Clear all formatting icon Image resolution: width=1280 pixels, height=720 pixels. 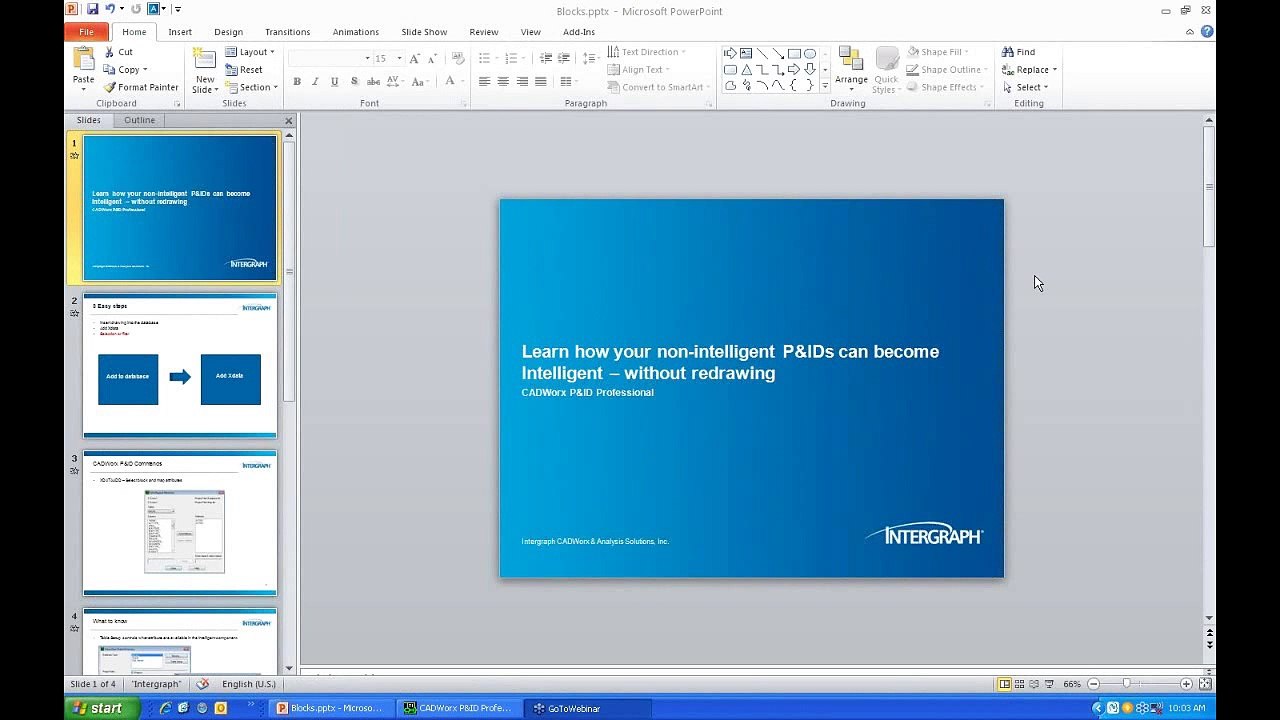(x=458, y=58)
